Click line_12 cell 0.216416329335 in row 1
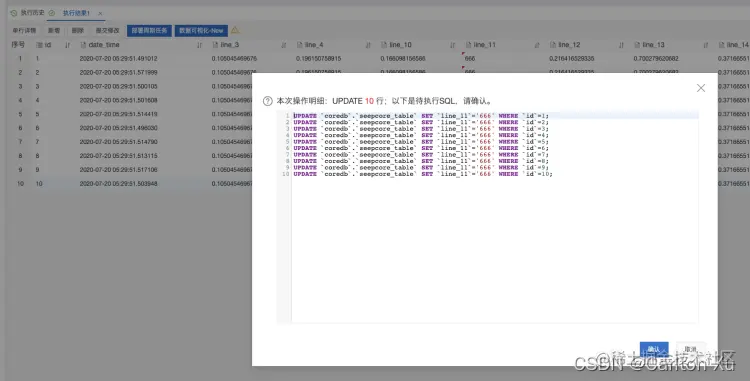This screenshot has width=750, height=381. coord(572,59)
